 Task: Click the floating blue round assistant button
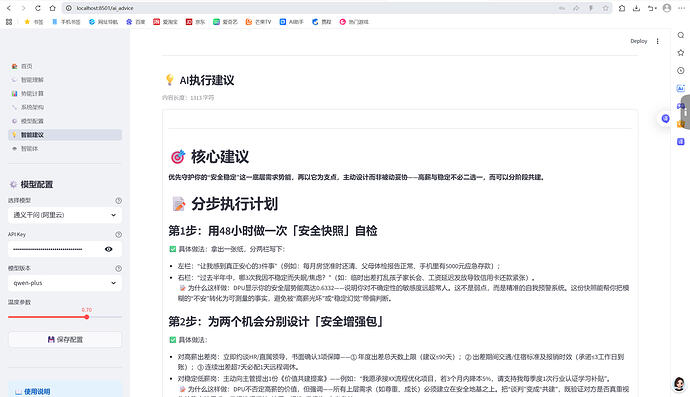(x=665, y=118)
